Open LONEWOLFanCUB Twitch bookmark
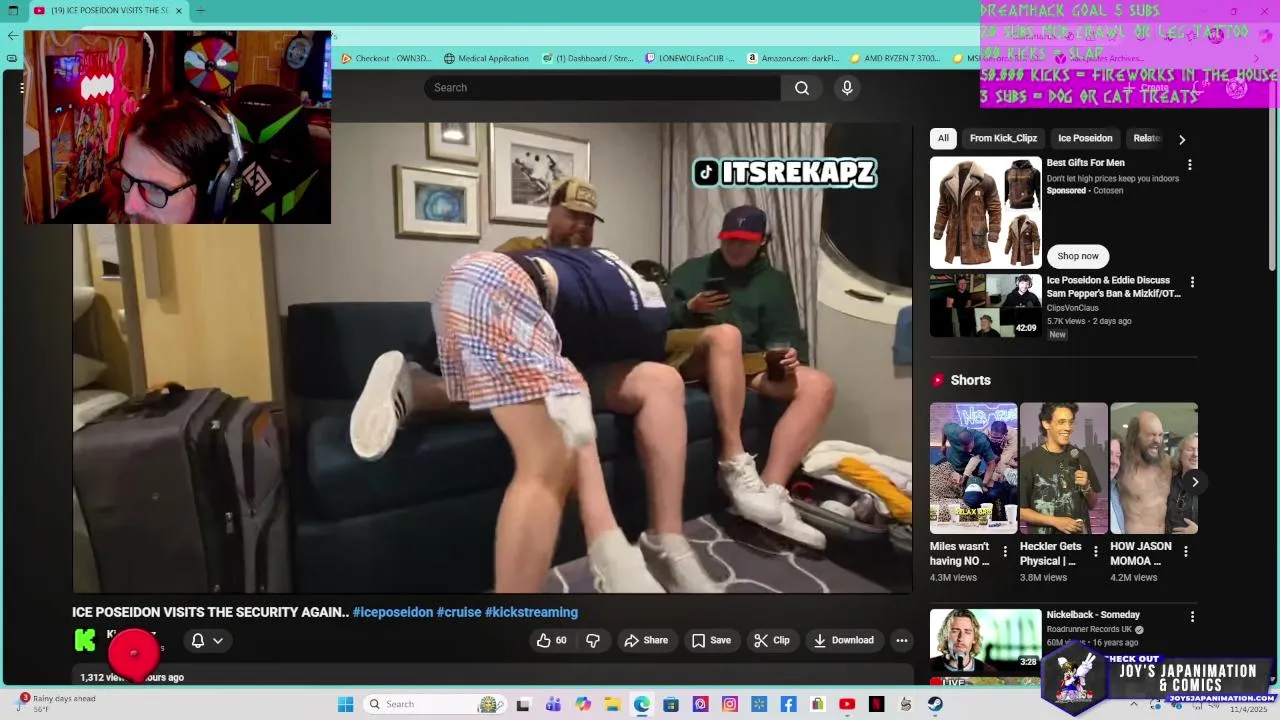The width and height of the screenshot is (1280, 720). (x=690, y=58)
